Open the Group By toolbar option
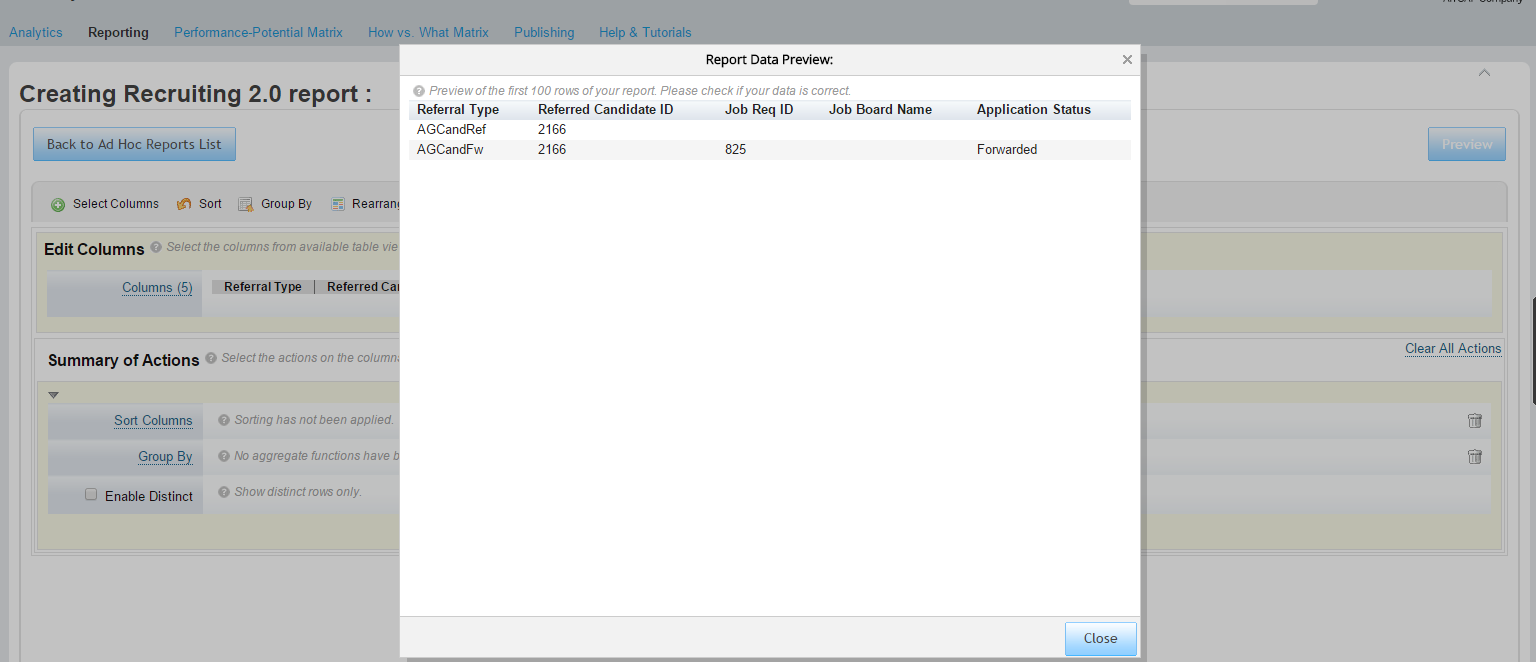Screen dimensions: 1536x662 [x=275, y=204]
